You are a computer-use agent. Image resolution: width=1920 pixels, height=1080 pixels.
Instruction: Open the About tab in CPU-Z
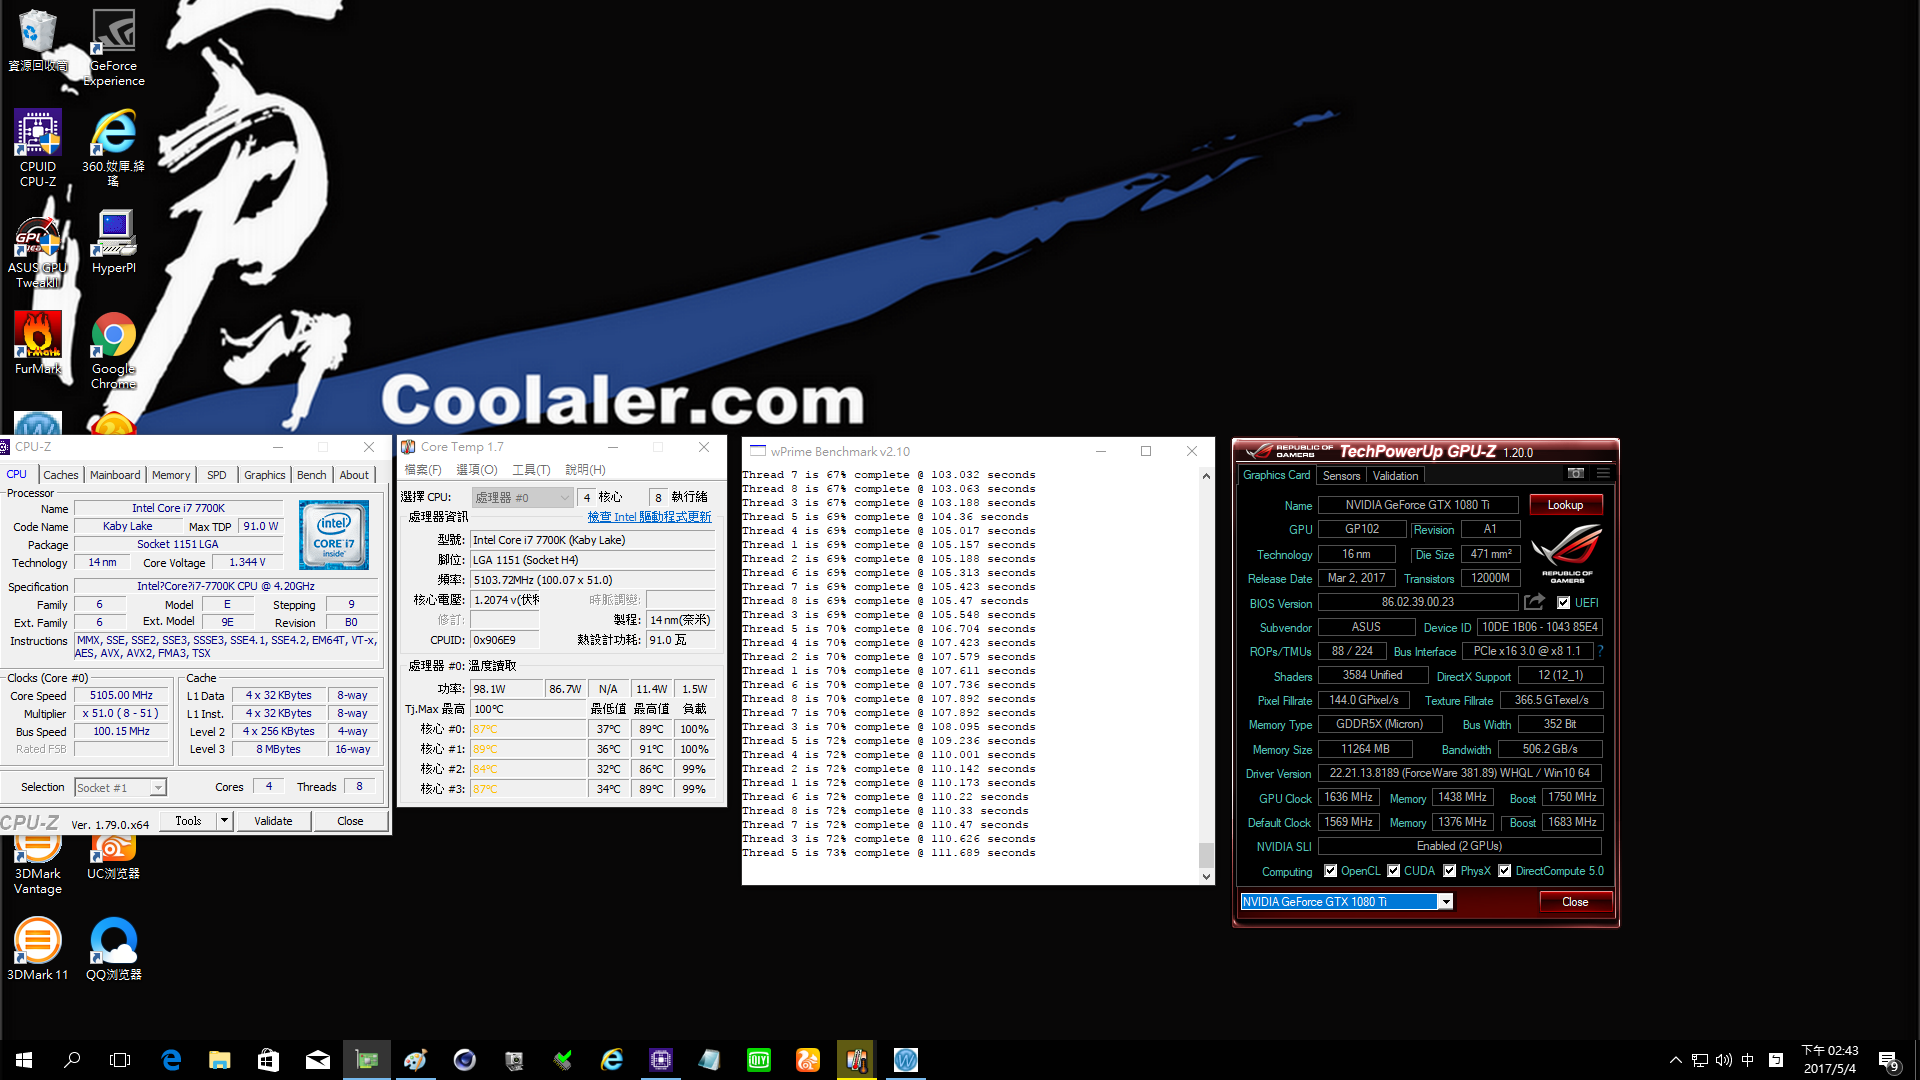354,475
